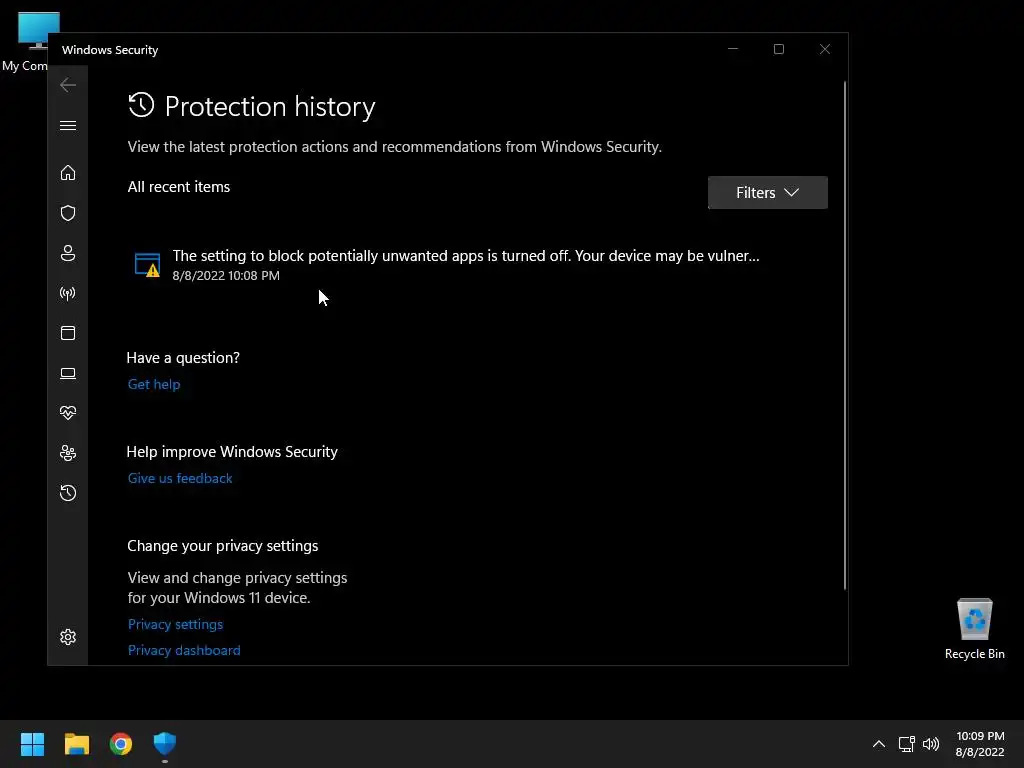Open Firewall & network protection icon

pos(68,293)
